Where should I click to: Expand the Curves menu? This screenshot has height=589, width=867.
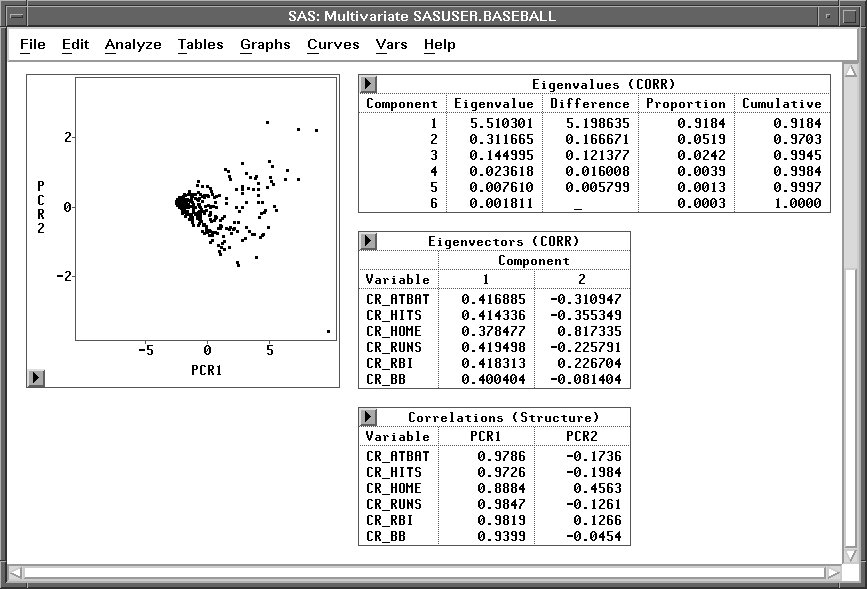(x=333, y=44)
